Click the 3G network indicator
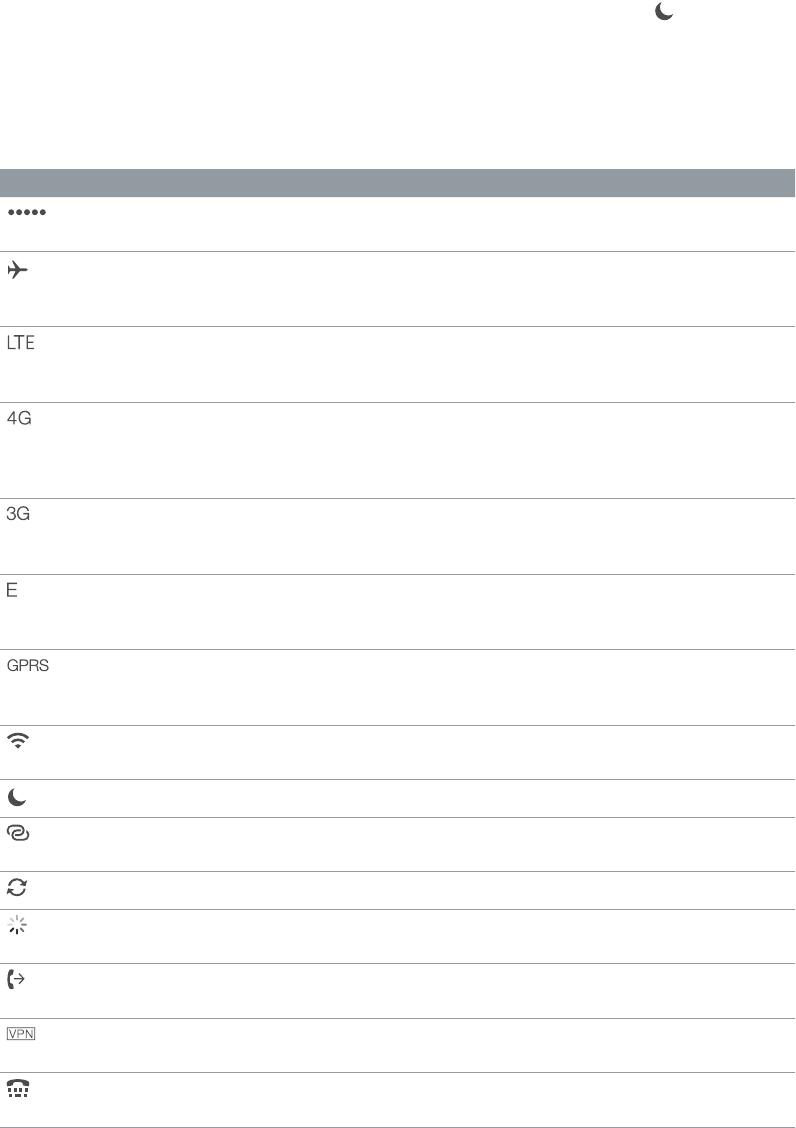Viewport: 796px width, 1128px height. (20, 514)
